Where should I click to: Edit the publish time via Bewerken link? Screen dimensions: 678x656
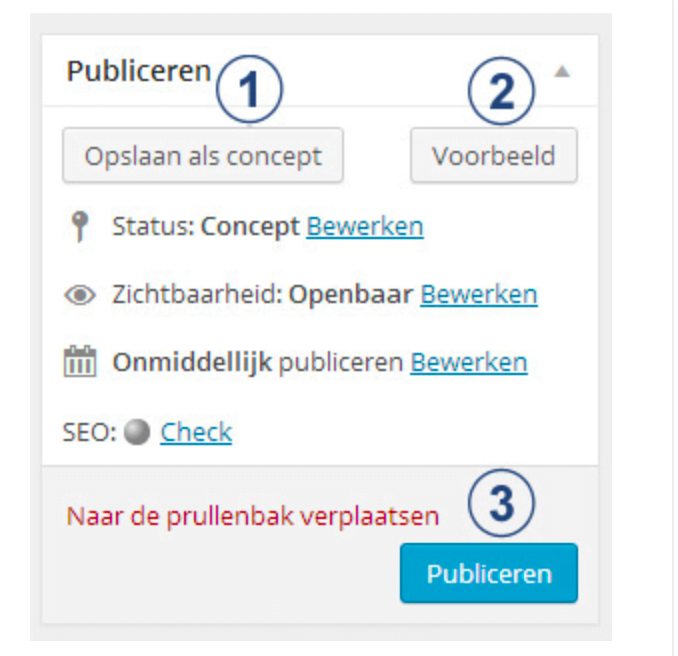tap(469, 362)
